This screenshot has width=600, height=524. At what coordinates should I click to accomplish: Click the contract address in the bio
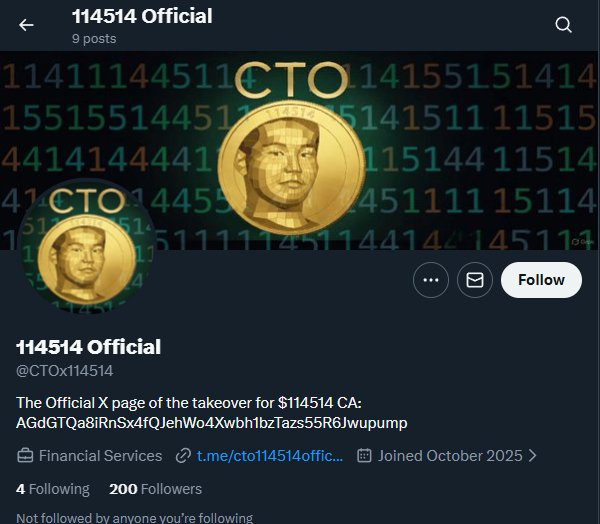coord(212,423)
